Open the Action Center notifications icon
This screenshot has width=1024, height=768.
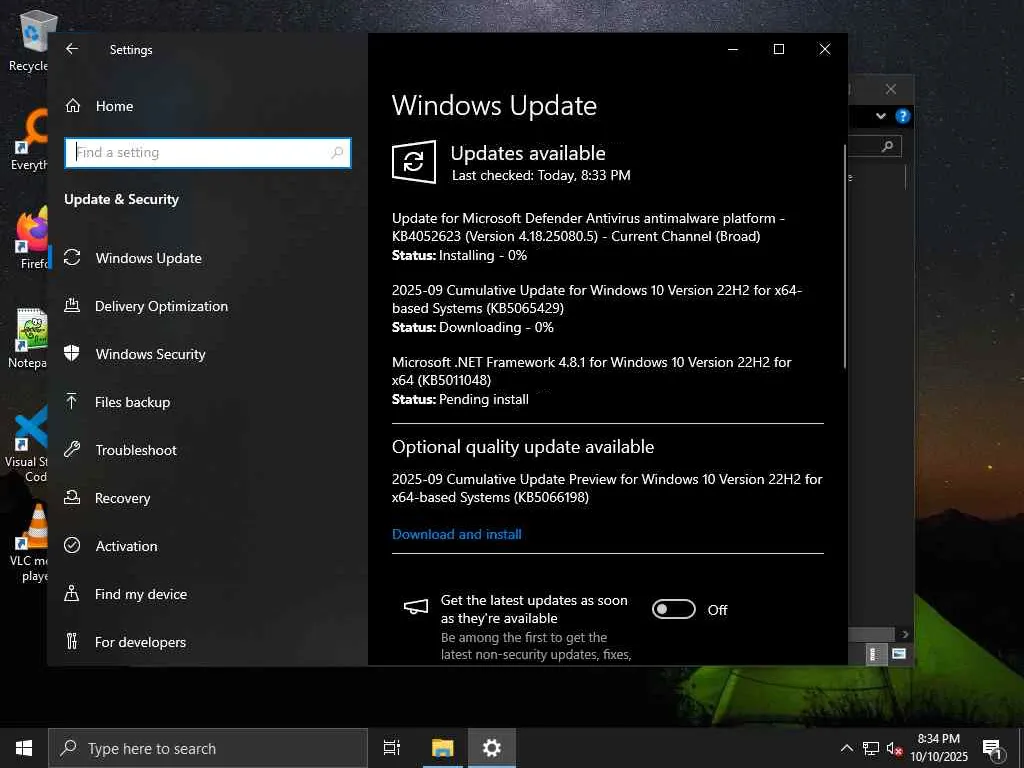click(x=993, y=749)
